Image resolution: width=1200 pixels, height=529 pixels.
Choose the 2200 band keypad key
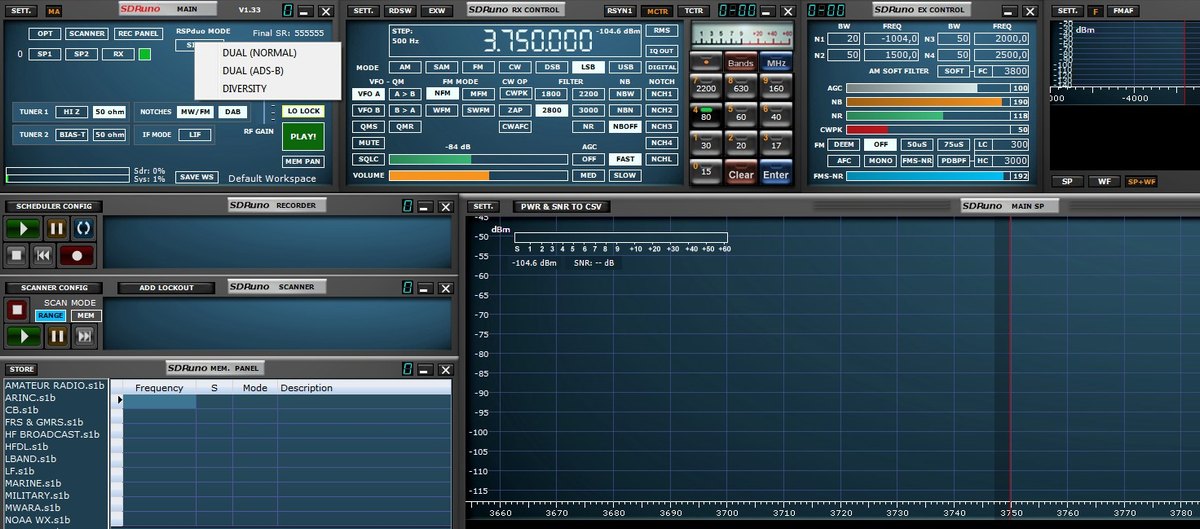[x=707, y=88]
